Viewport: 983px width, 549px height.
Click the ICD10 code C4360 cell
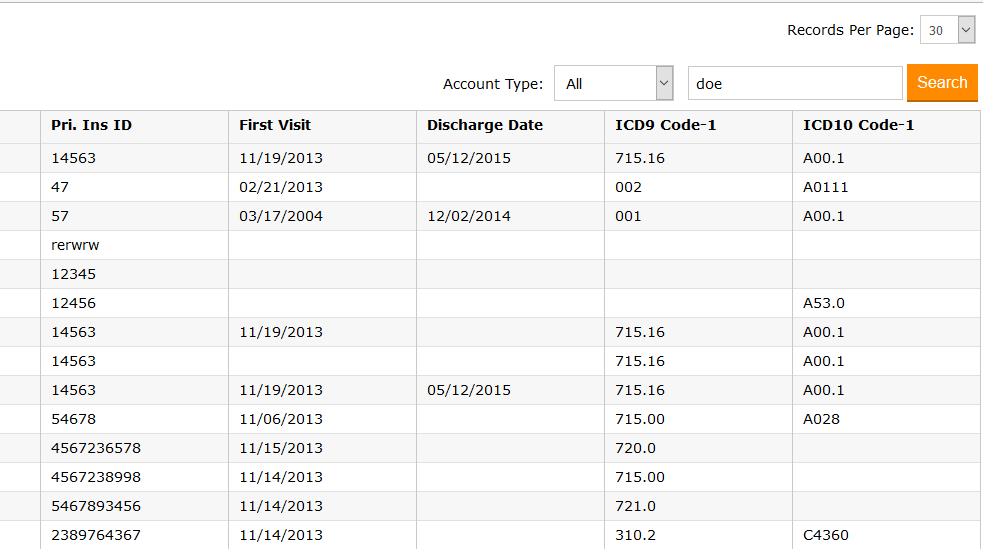(x=826, y=535)
